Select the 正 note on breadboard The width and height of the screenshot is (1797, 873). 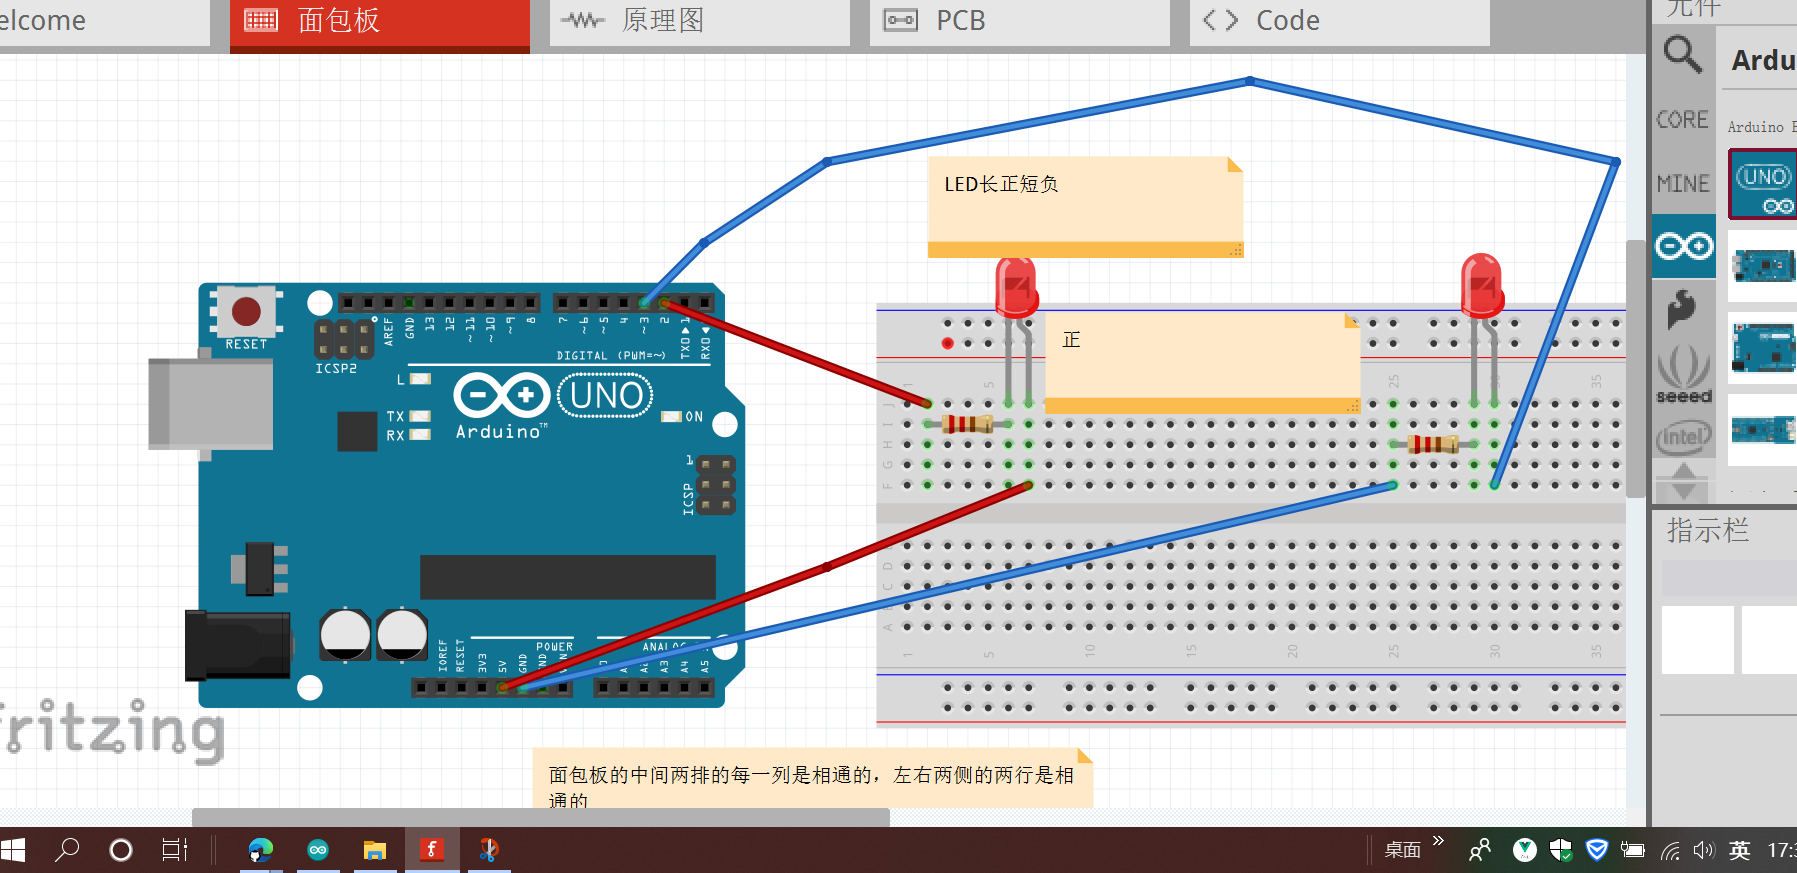pyautogui.click(x=1202, y=363)
